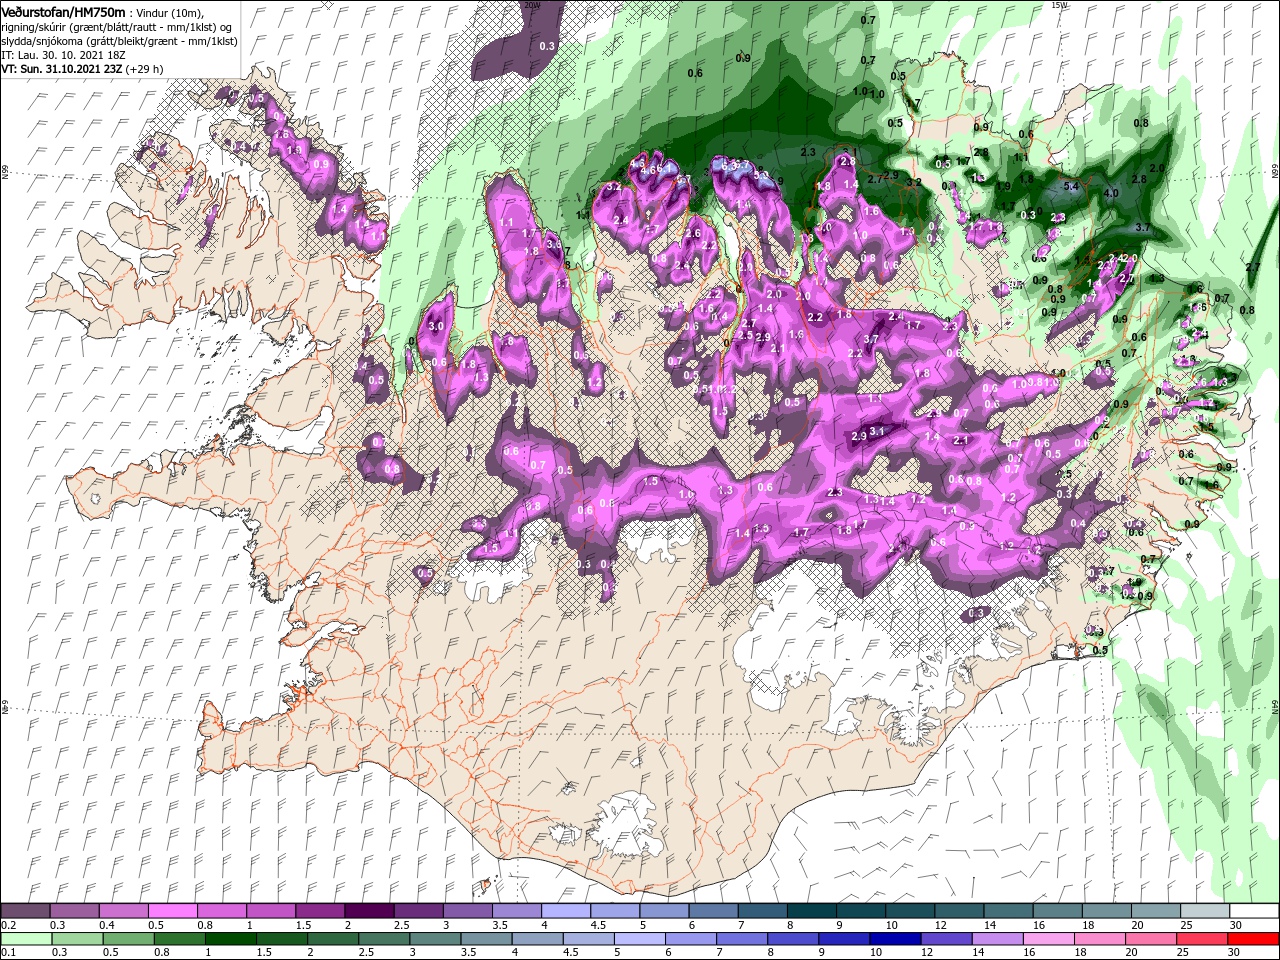Pick the upper legend swatch between 6 and 7

(713, 911)
